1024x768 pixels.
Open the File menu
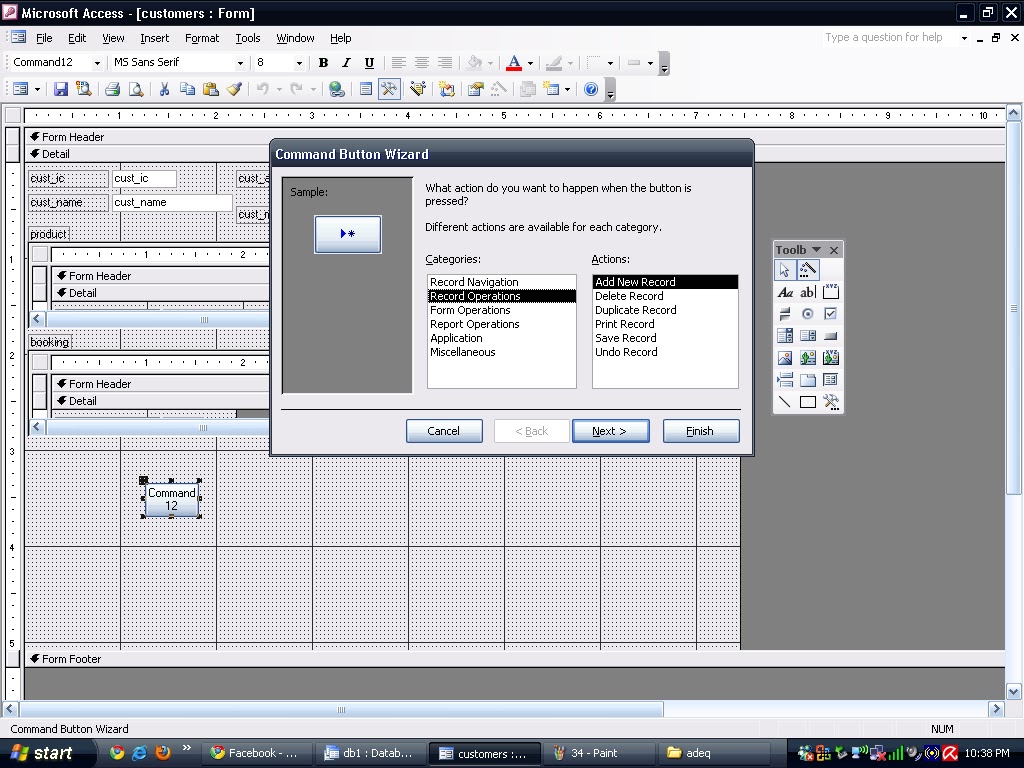pyautogui.click(x=44, y=38)
